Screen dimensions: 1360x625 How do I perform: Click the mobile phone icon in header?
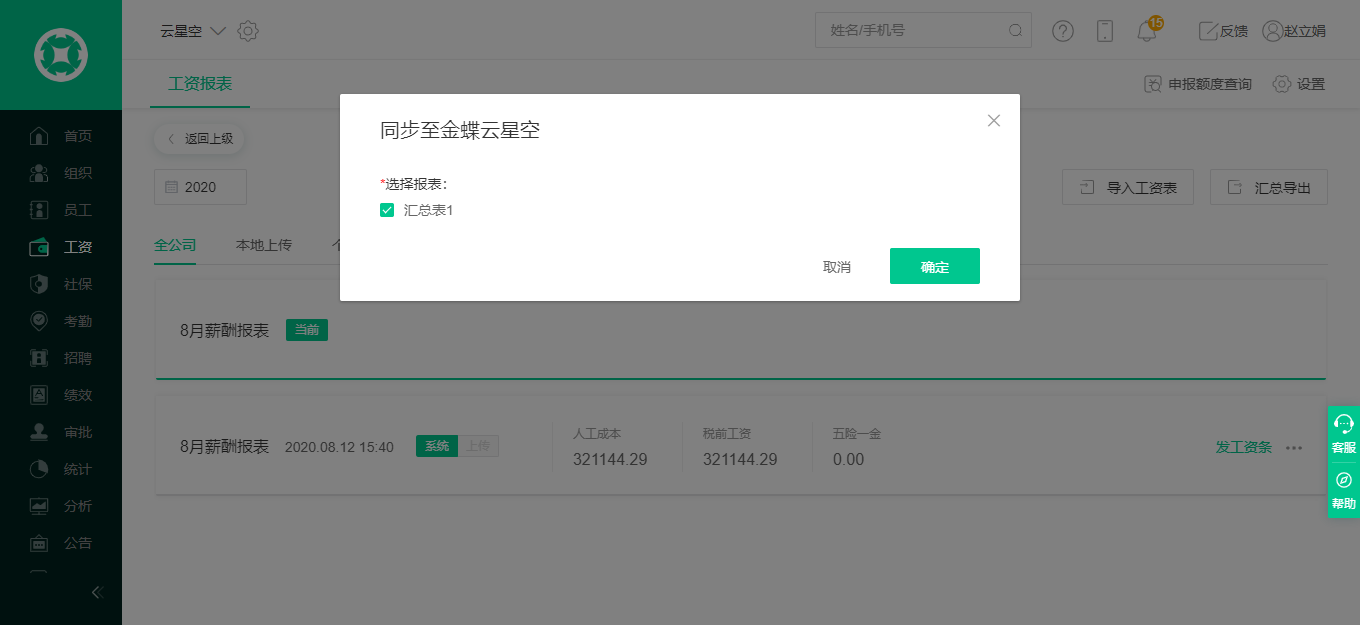[x=1105, y=31]
